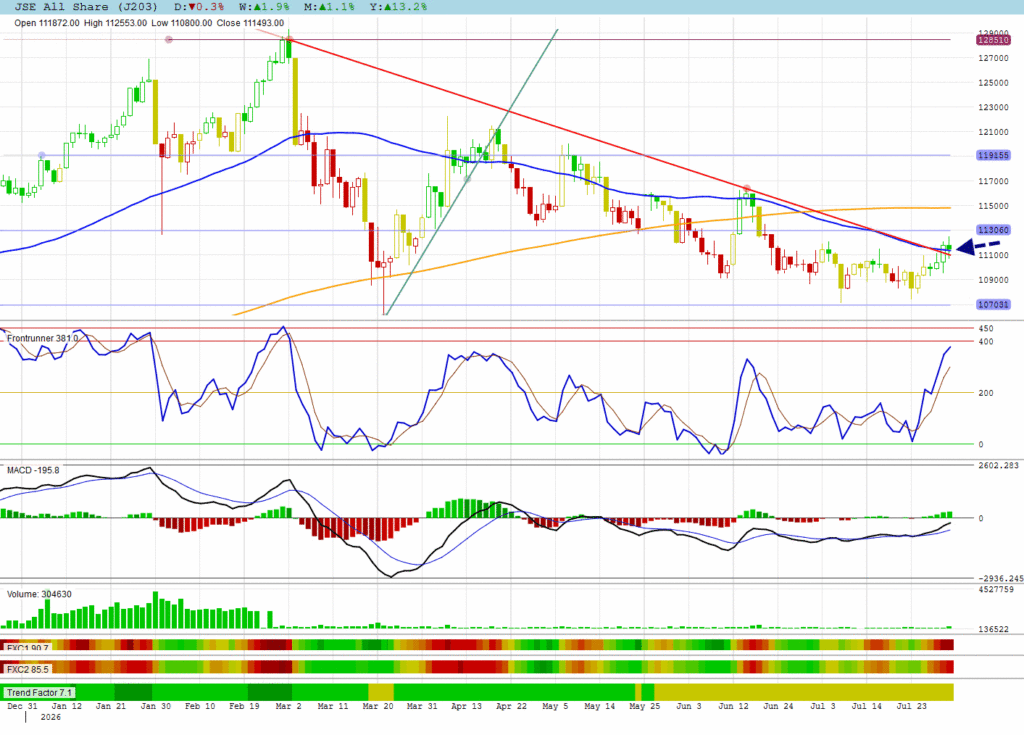The image size is (1024, 735).
Task: Click the 125000 price axis label
Action: (x=993, y=83)
